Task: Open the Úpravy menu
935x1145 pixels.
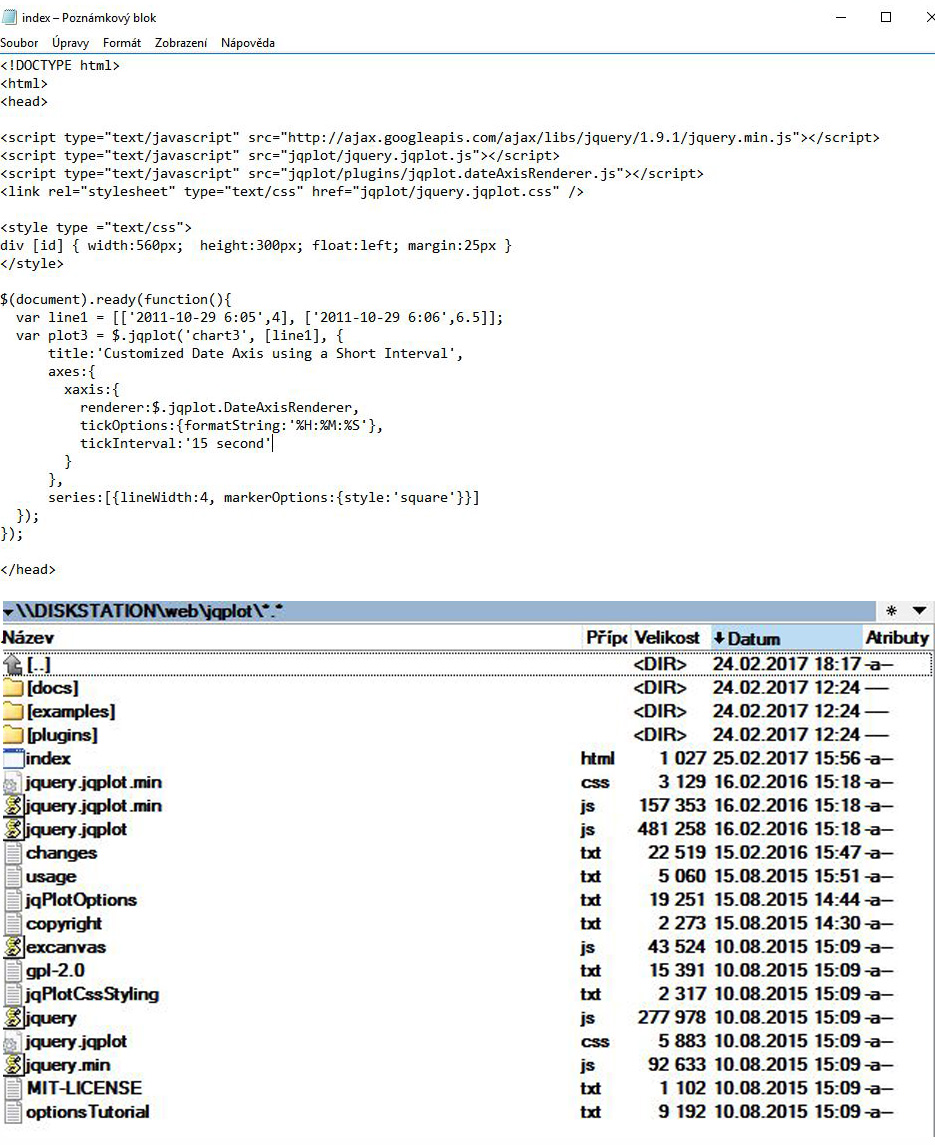Action: click(70, 43)
